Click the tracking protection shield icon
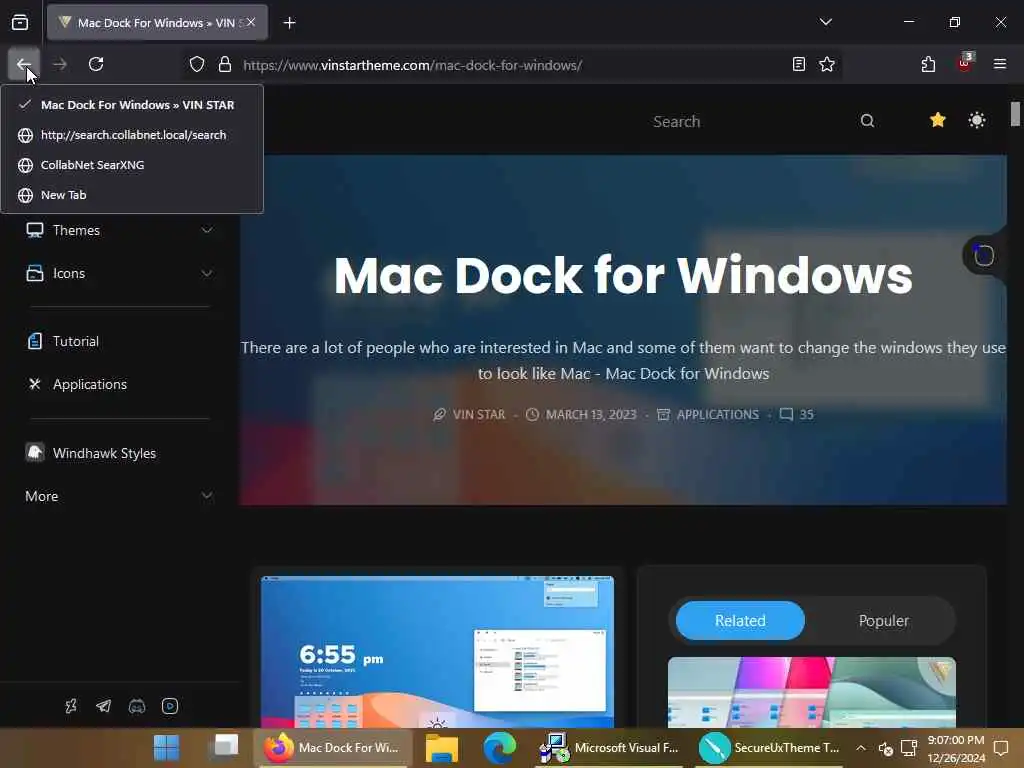 point(197,64)
